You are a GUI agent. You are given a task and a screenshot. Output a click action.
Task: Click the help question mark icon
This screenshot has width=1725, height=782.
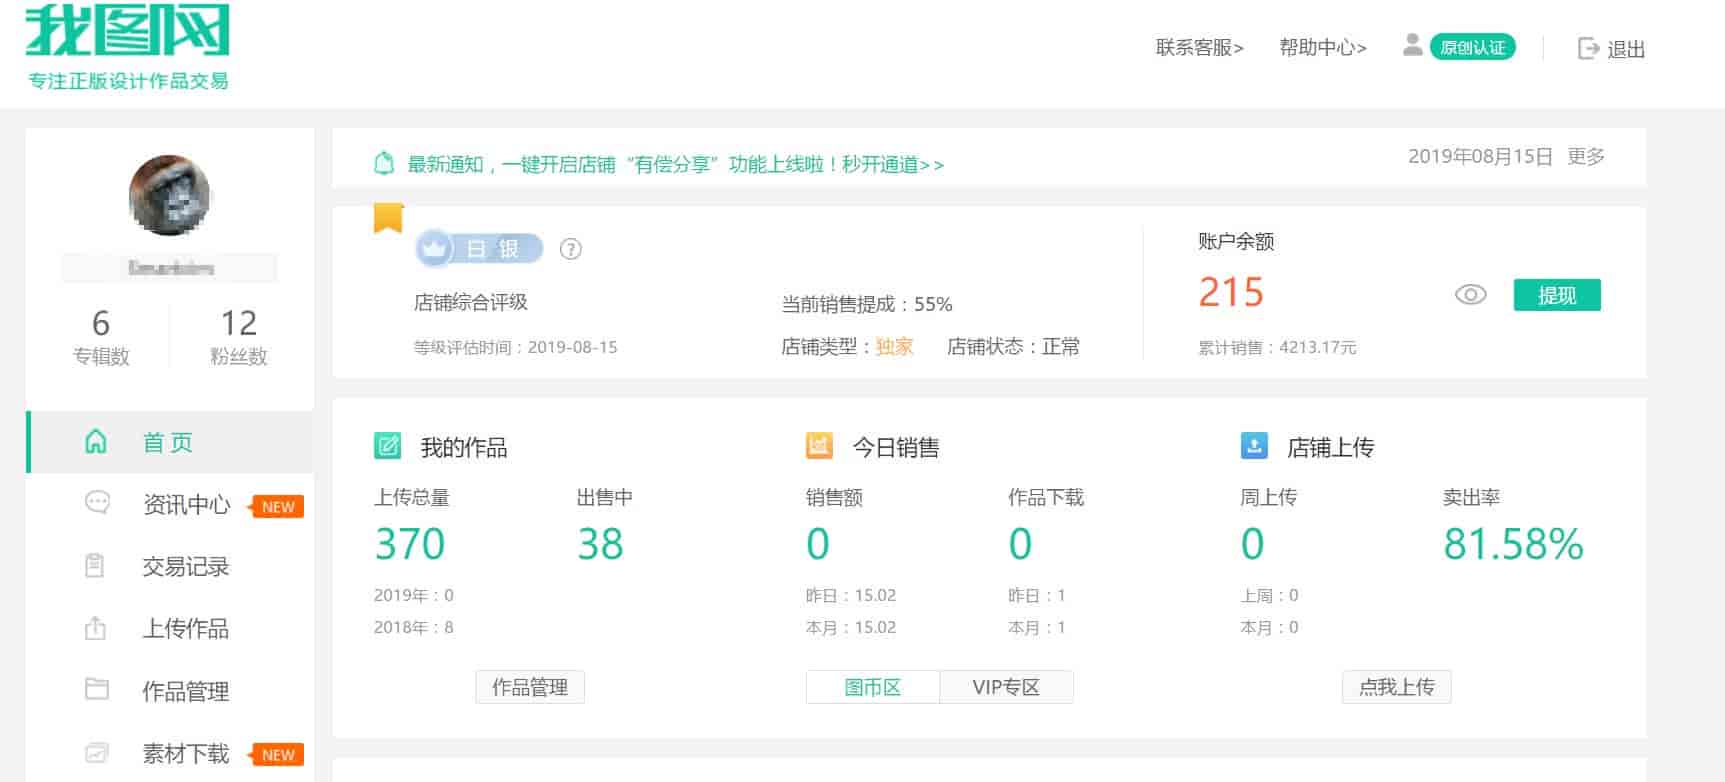coord(570,249)
